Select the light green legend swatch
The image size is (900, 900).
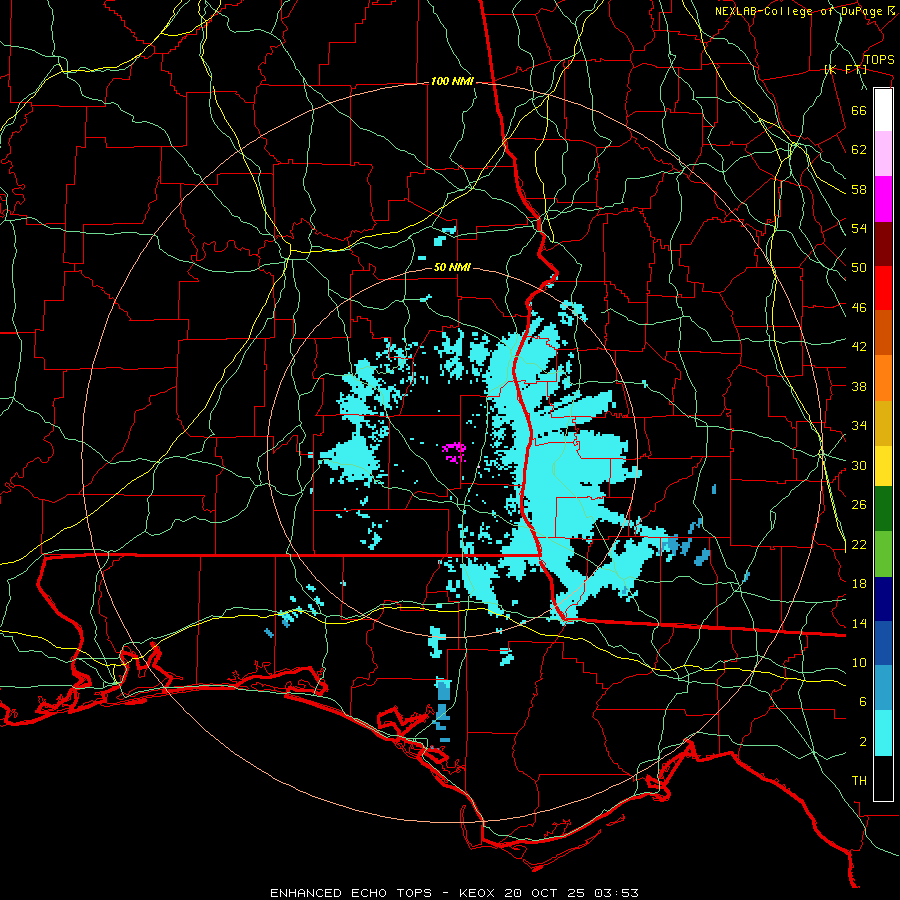click(883, 554)
